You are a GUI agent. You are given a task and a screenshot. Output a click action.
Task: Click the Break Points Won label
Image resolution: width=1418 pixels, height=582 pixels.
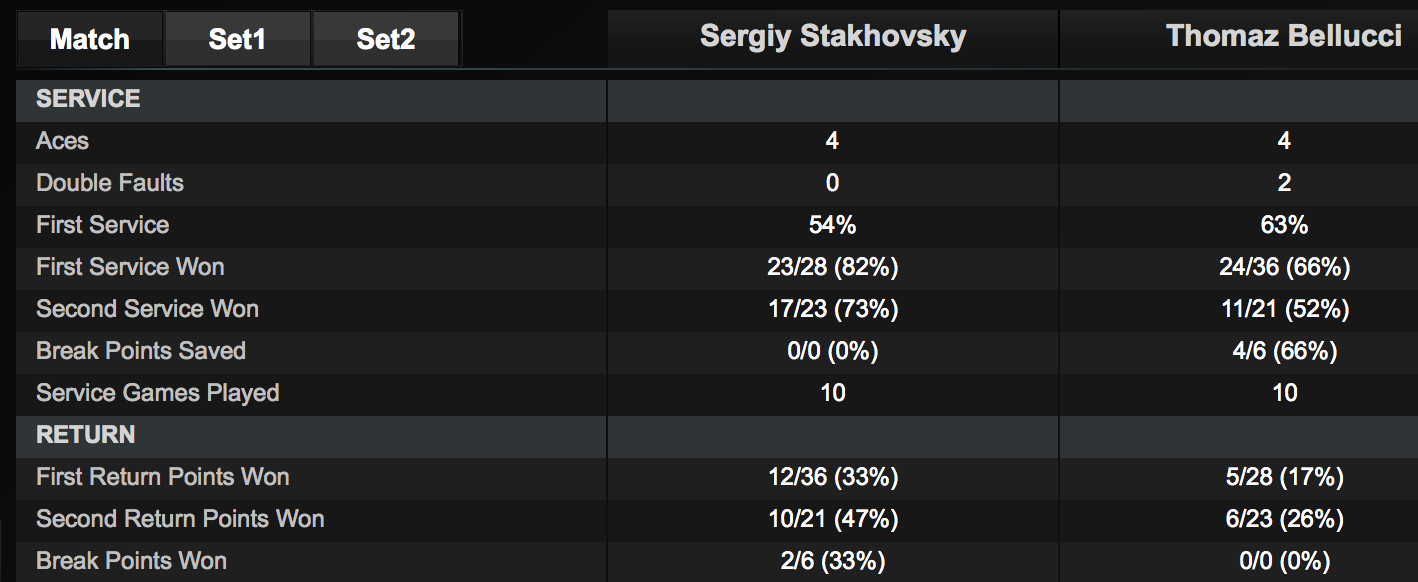click(131, 561)
